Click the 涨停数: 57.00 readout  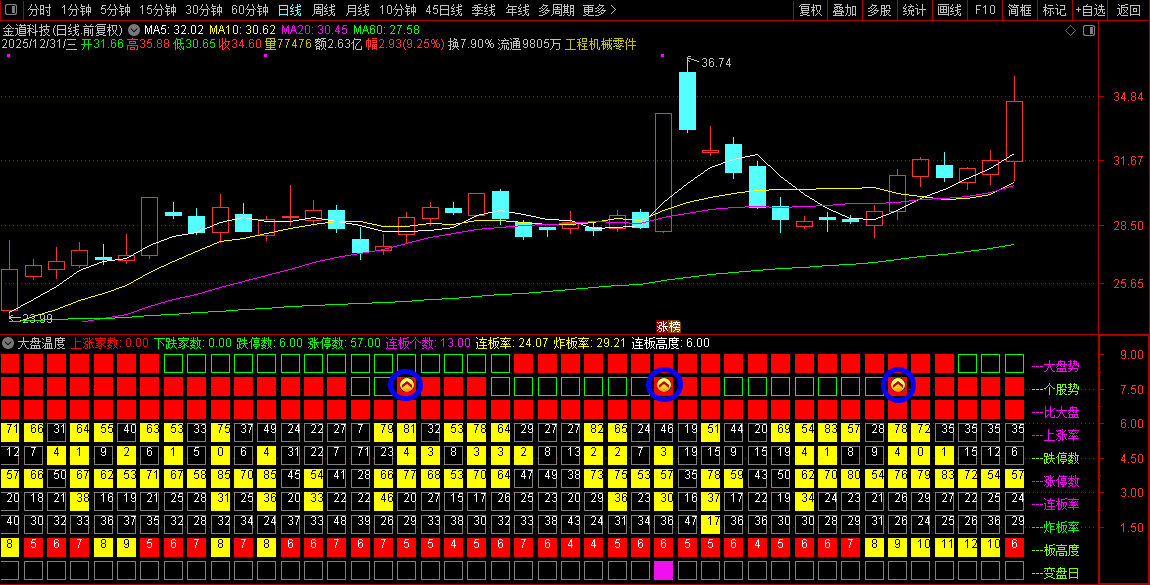(x=343, y=343)
